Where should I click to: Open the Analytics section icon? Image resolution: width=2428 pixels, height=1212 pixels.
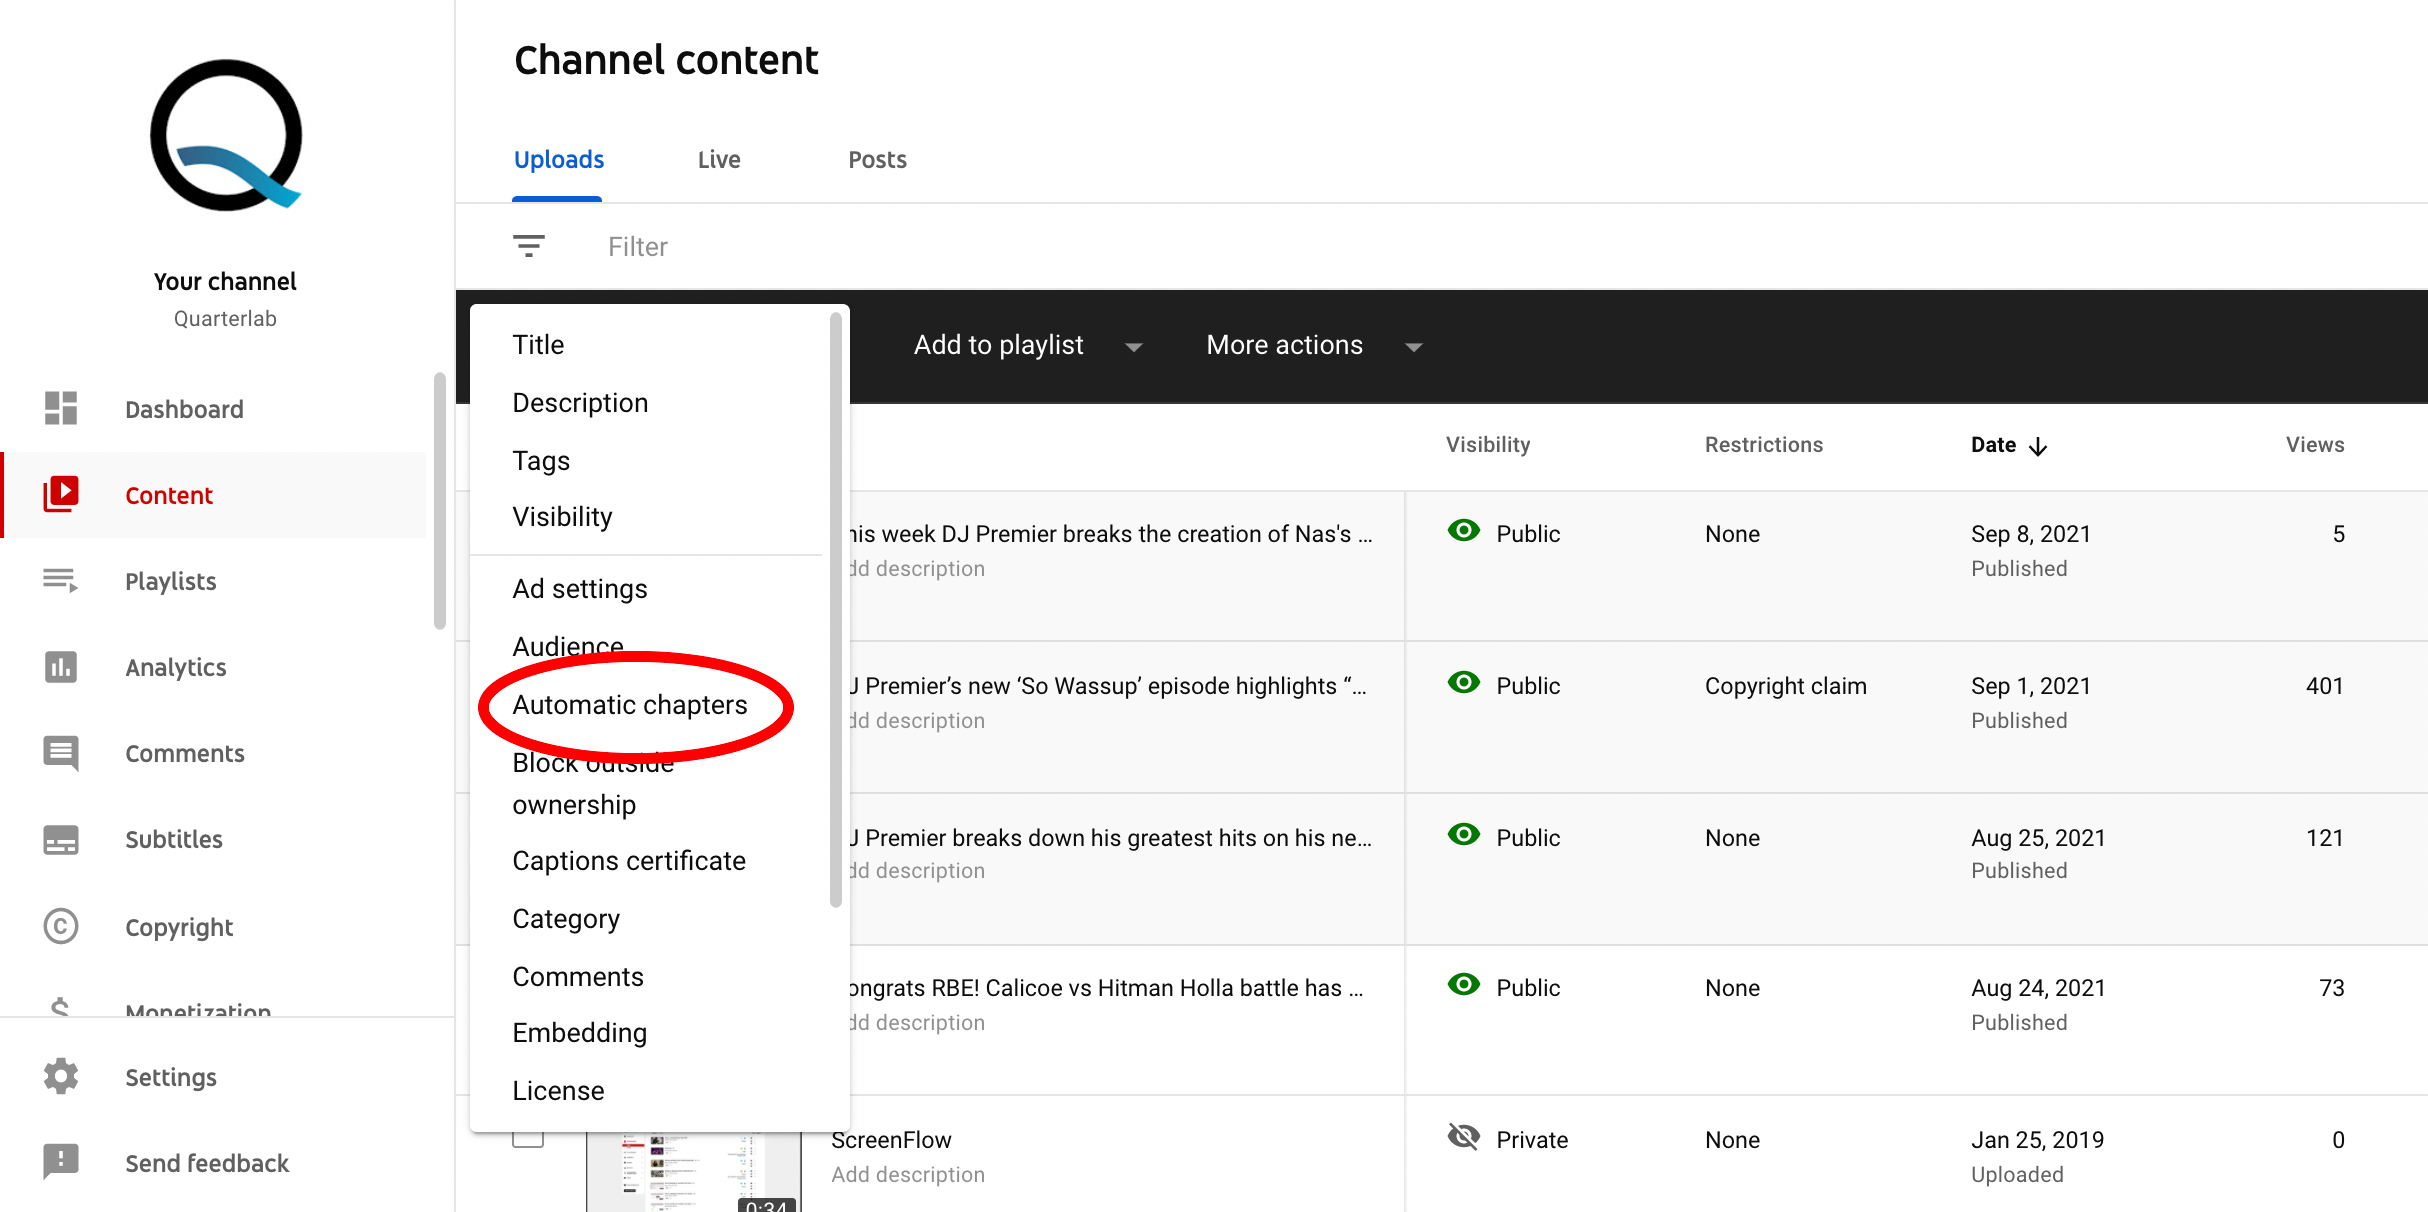pos(60,667)
